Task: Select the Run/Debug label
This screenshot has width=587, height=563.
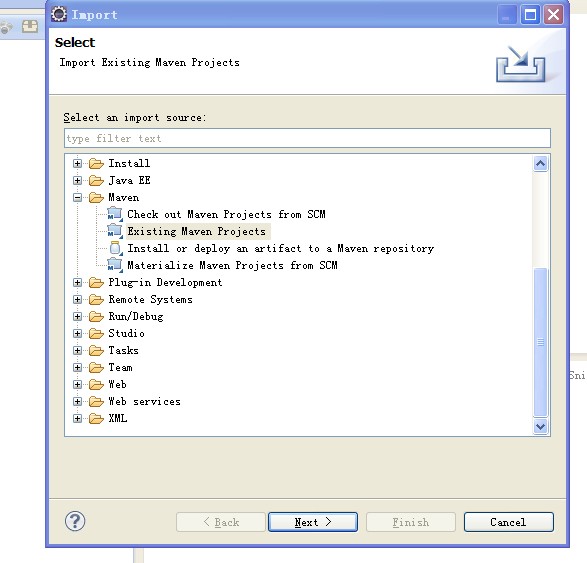Action: point(136,317)
